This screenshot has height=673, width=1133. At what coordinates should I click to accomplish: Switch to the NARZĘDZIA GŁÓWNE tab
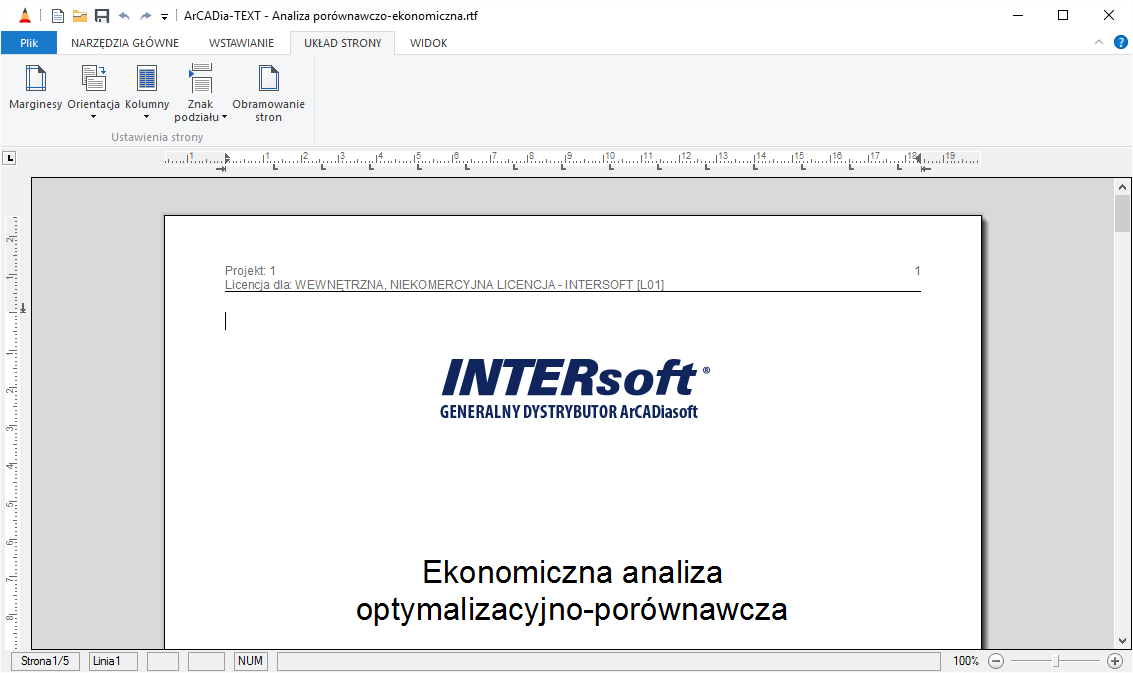(125, 43)
